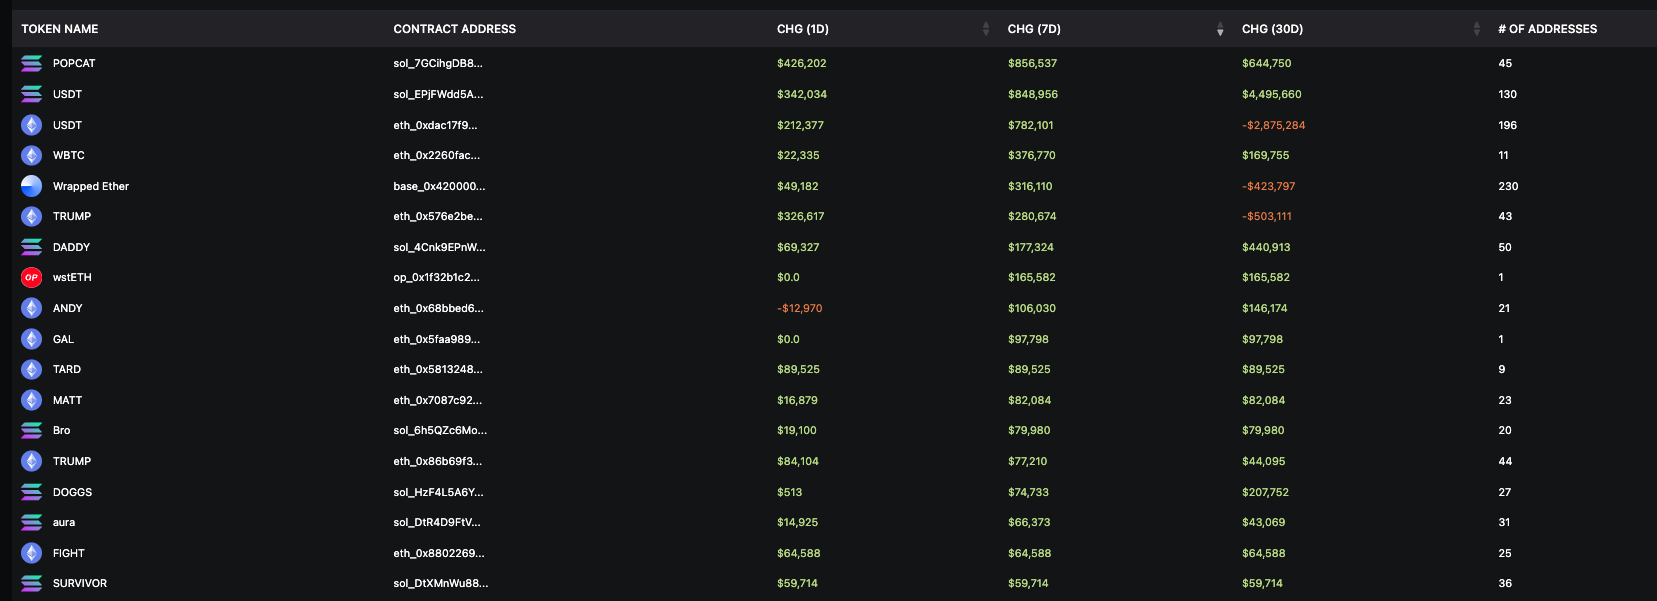This screenshot has width=1657, height=601.
Task: Click the FIGHT token name
Action: pos(69,553)
